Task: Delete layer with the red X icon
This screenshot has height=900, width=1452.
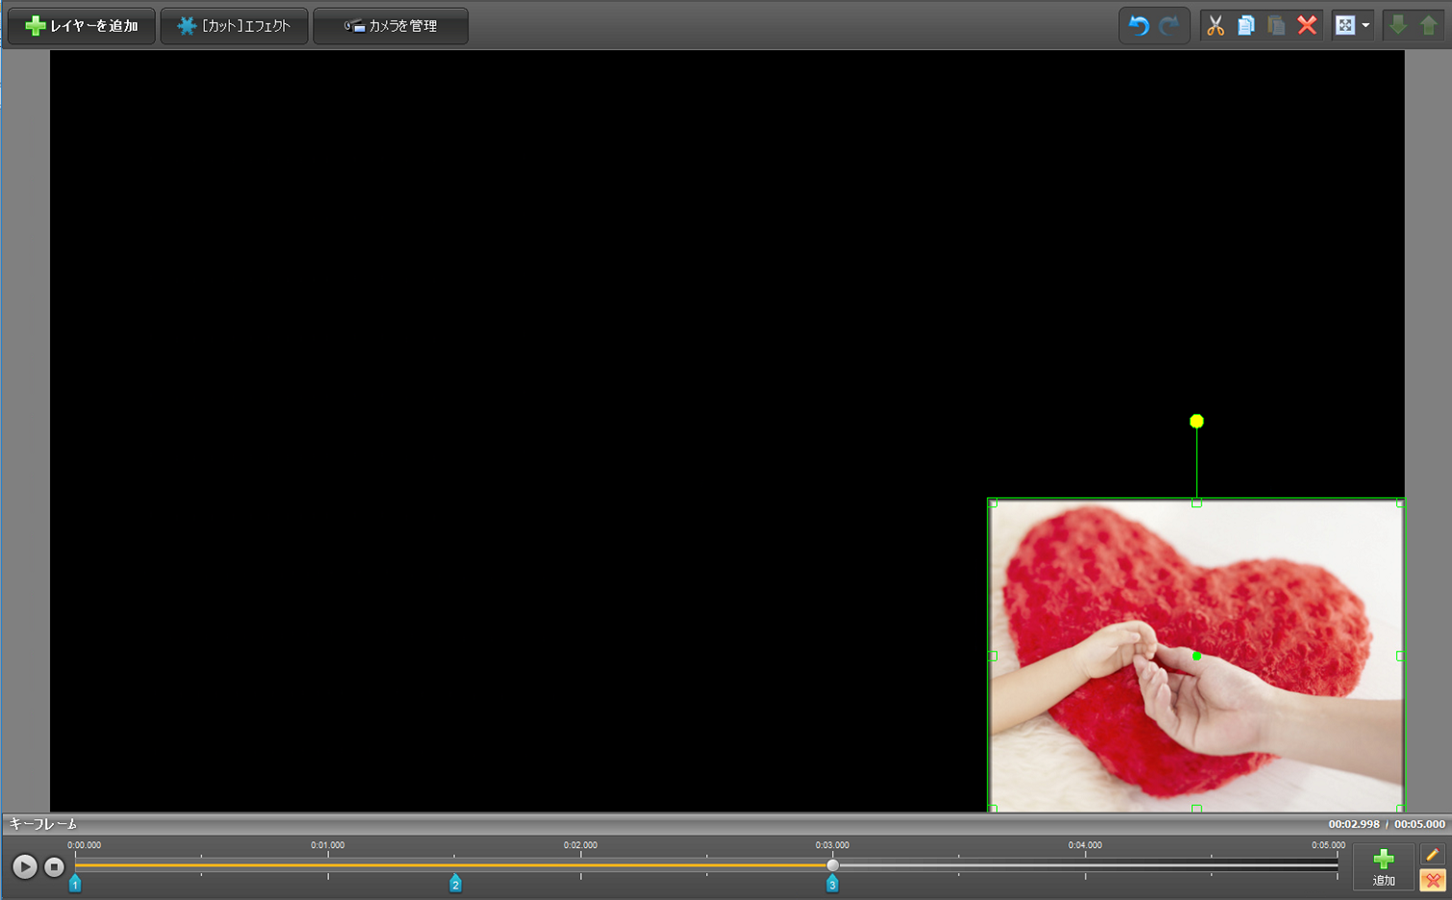Action: (1307, 26)
